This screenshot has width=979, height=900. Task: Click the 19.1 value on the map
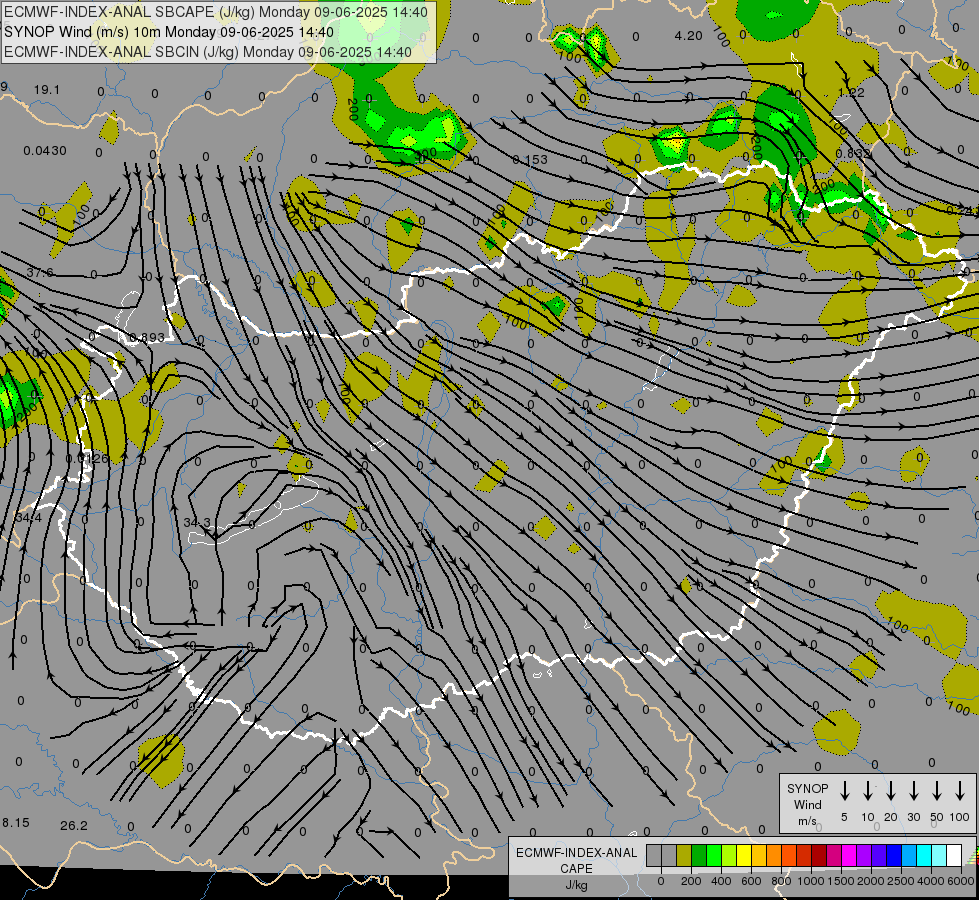tap(47, 90)
